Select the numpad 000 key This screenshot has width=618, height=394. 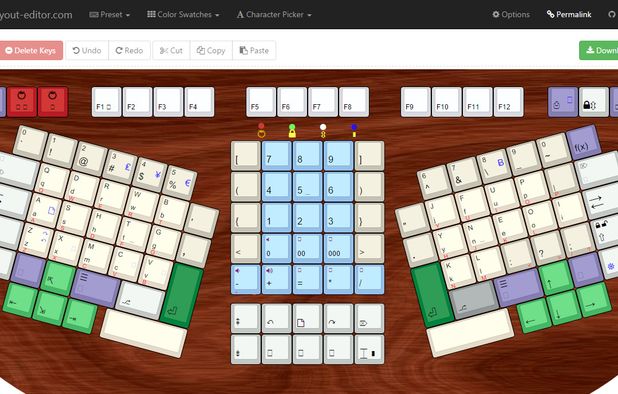(338, 249)
